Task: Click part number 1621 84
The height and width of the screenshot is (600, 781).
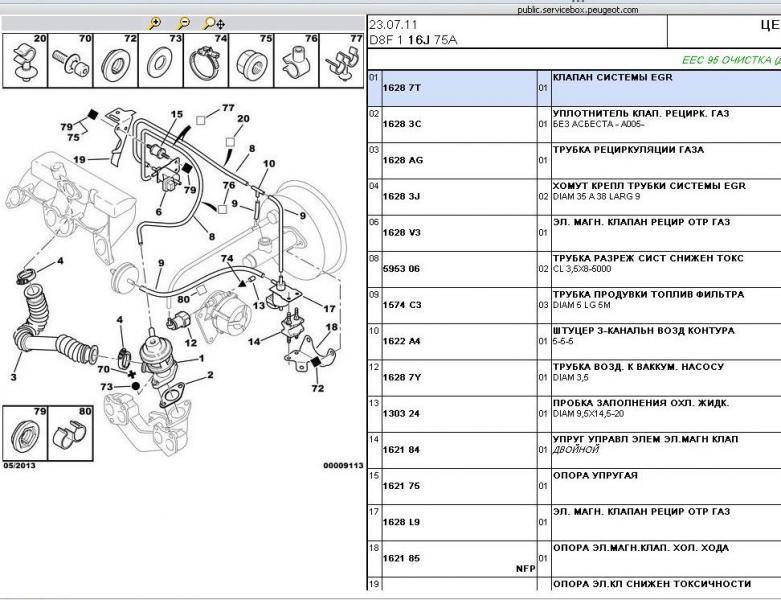Action: pyautogui.click(x=402, y=450)
